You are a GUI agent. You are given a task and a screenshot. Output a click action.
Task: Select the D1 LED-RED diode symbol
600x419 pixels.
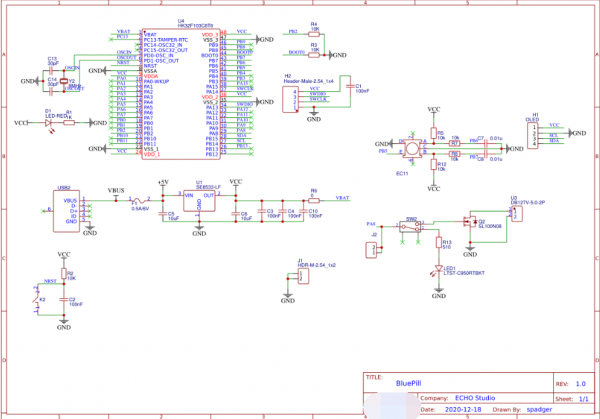point(48,122)
